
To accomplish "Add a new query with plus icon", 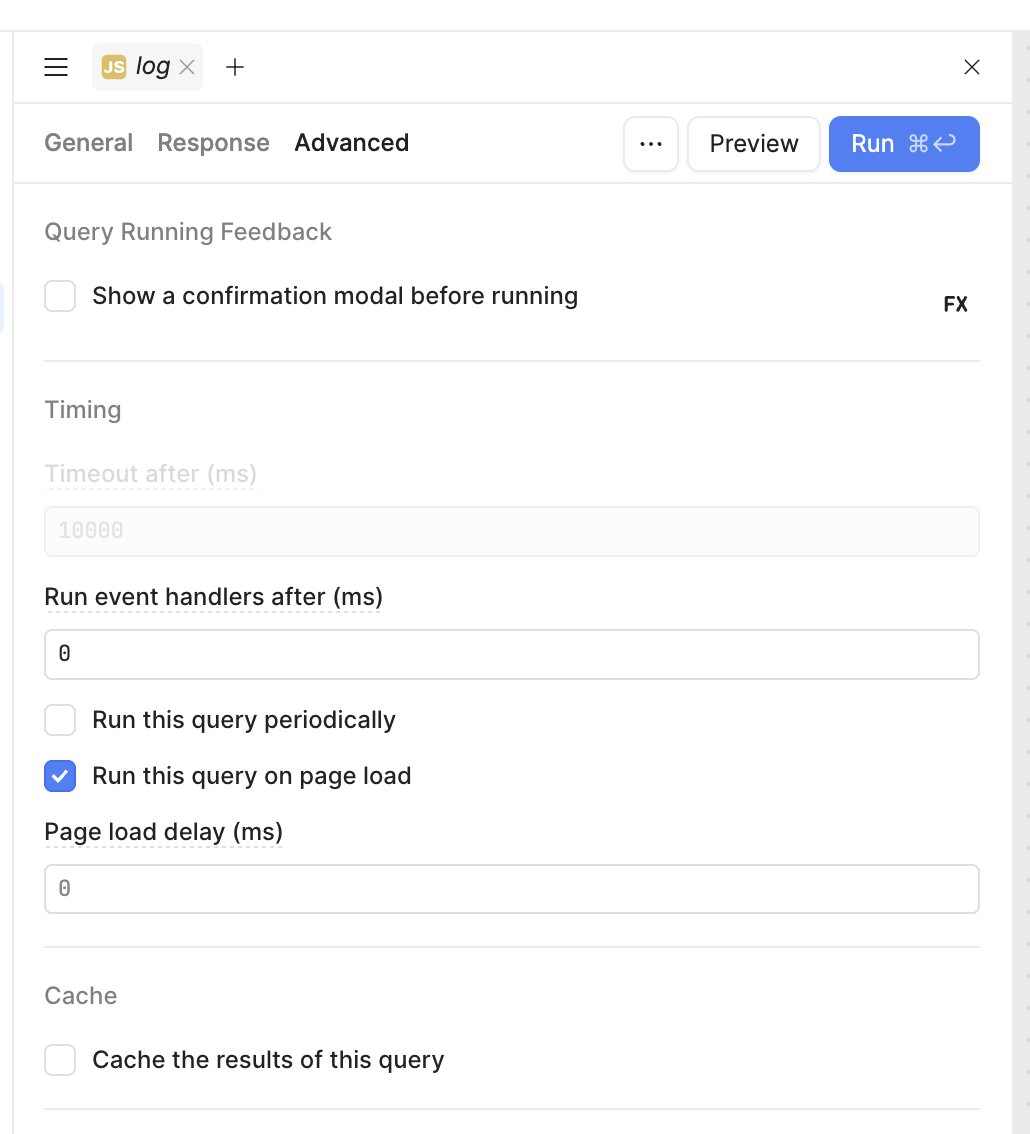I will 235,67.
